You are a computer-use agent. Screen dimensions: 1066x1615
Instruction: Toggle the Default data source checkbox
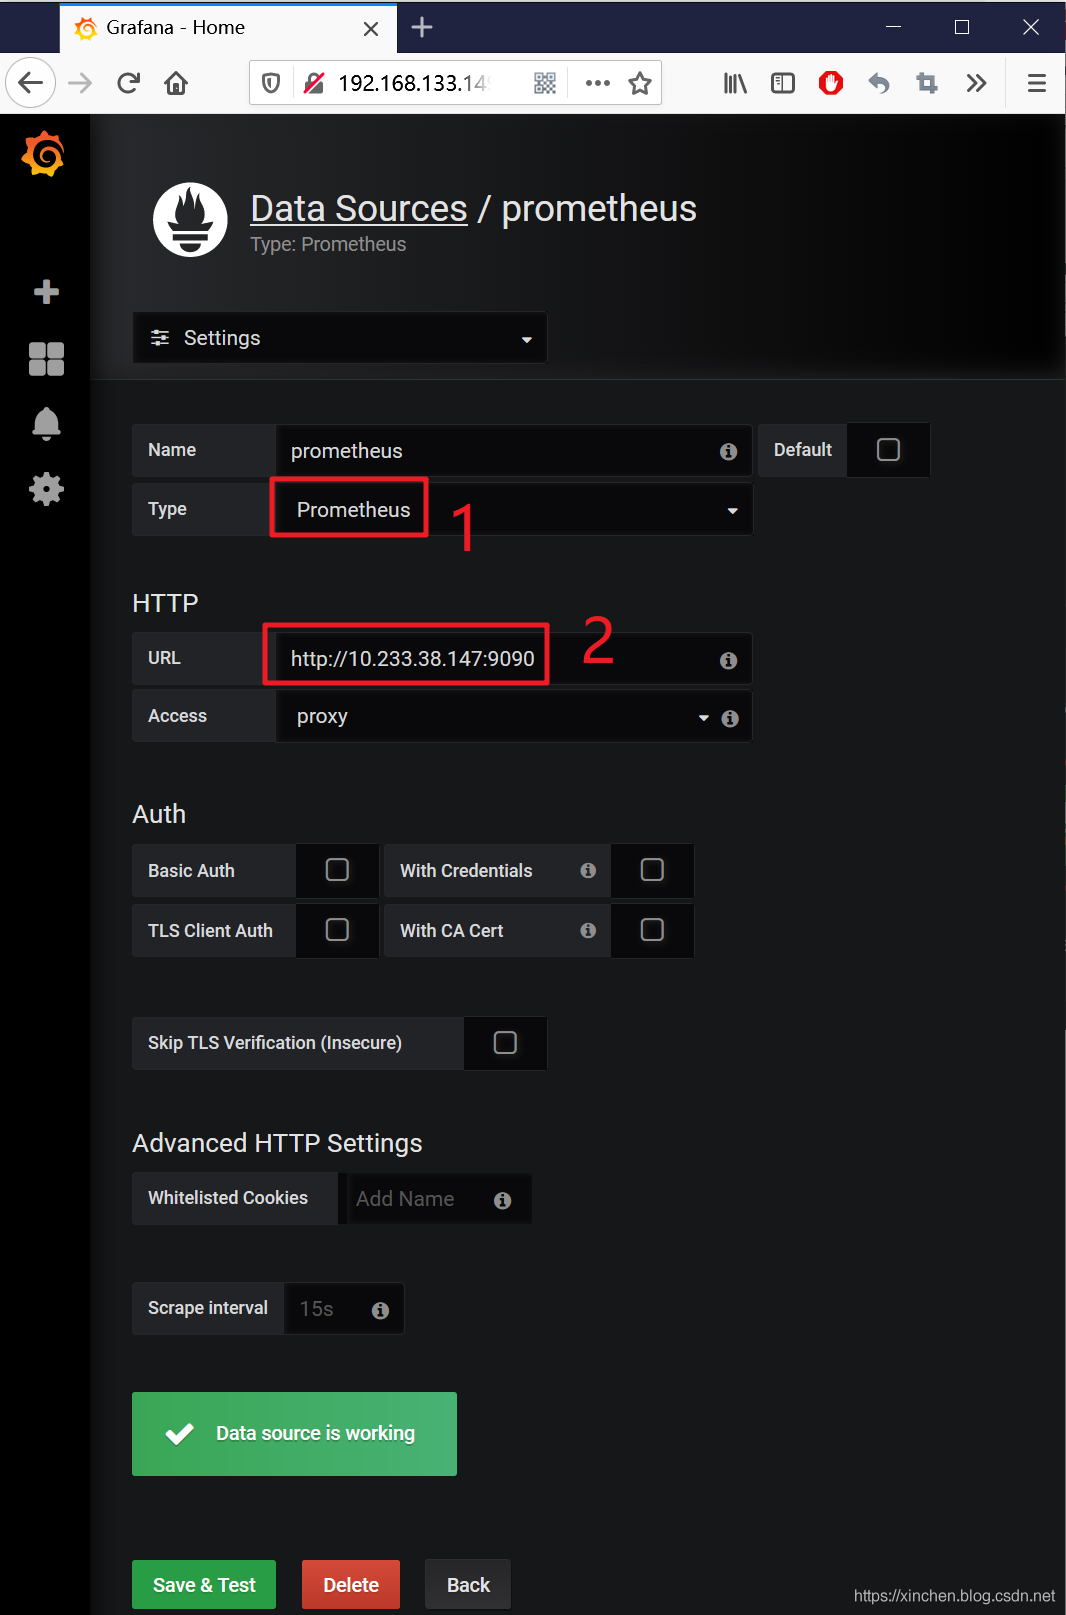point(888,450)
